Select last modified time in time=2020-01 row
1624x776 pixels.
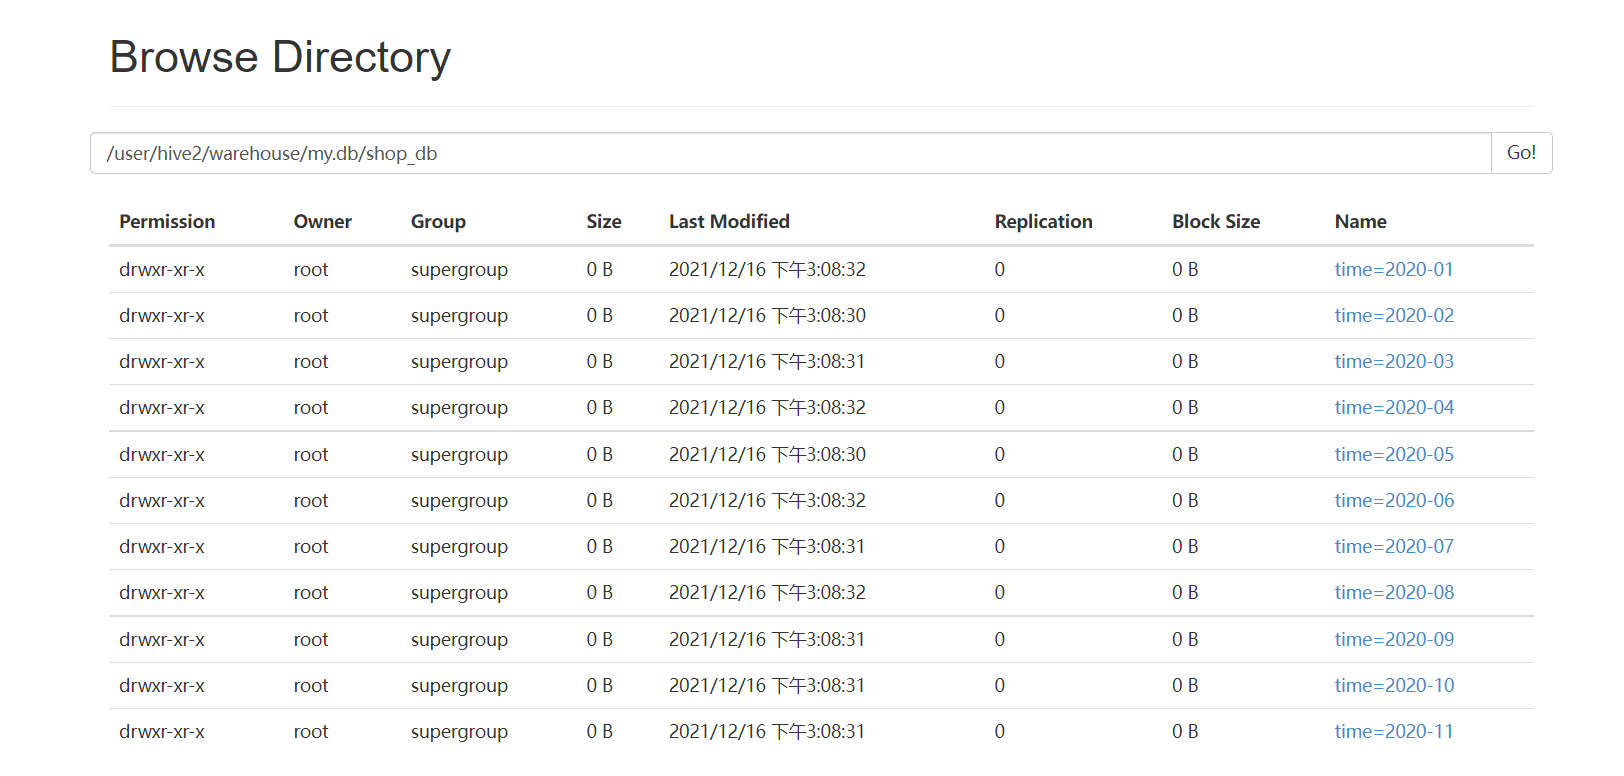pos(767,269)
